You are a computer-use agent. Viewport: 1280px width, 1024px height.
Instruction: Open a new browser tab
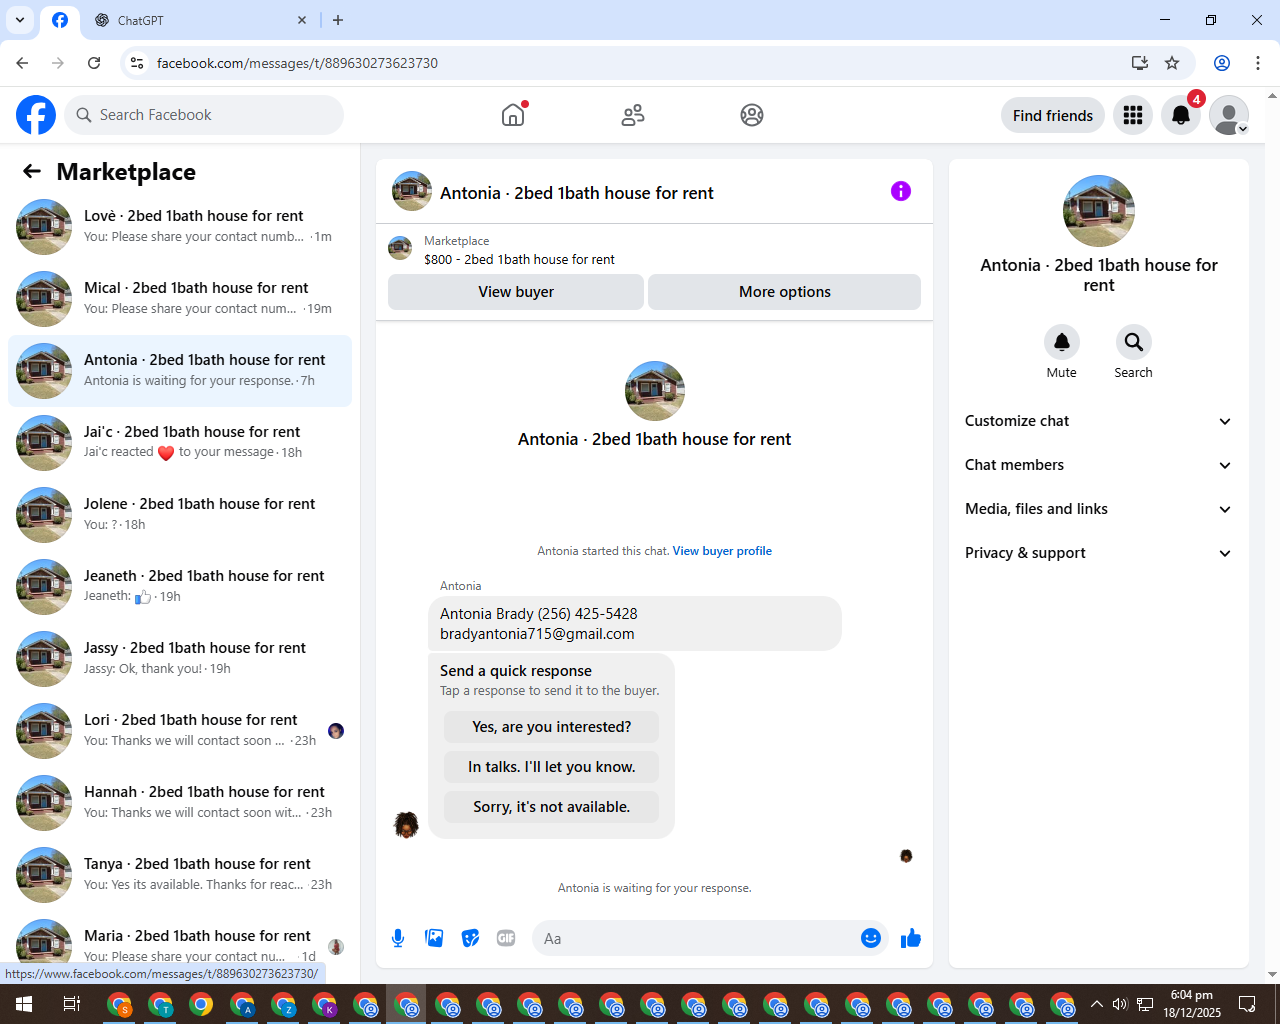point(338,20)
